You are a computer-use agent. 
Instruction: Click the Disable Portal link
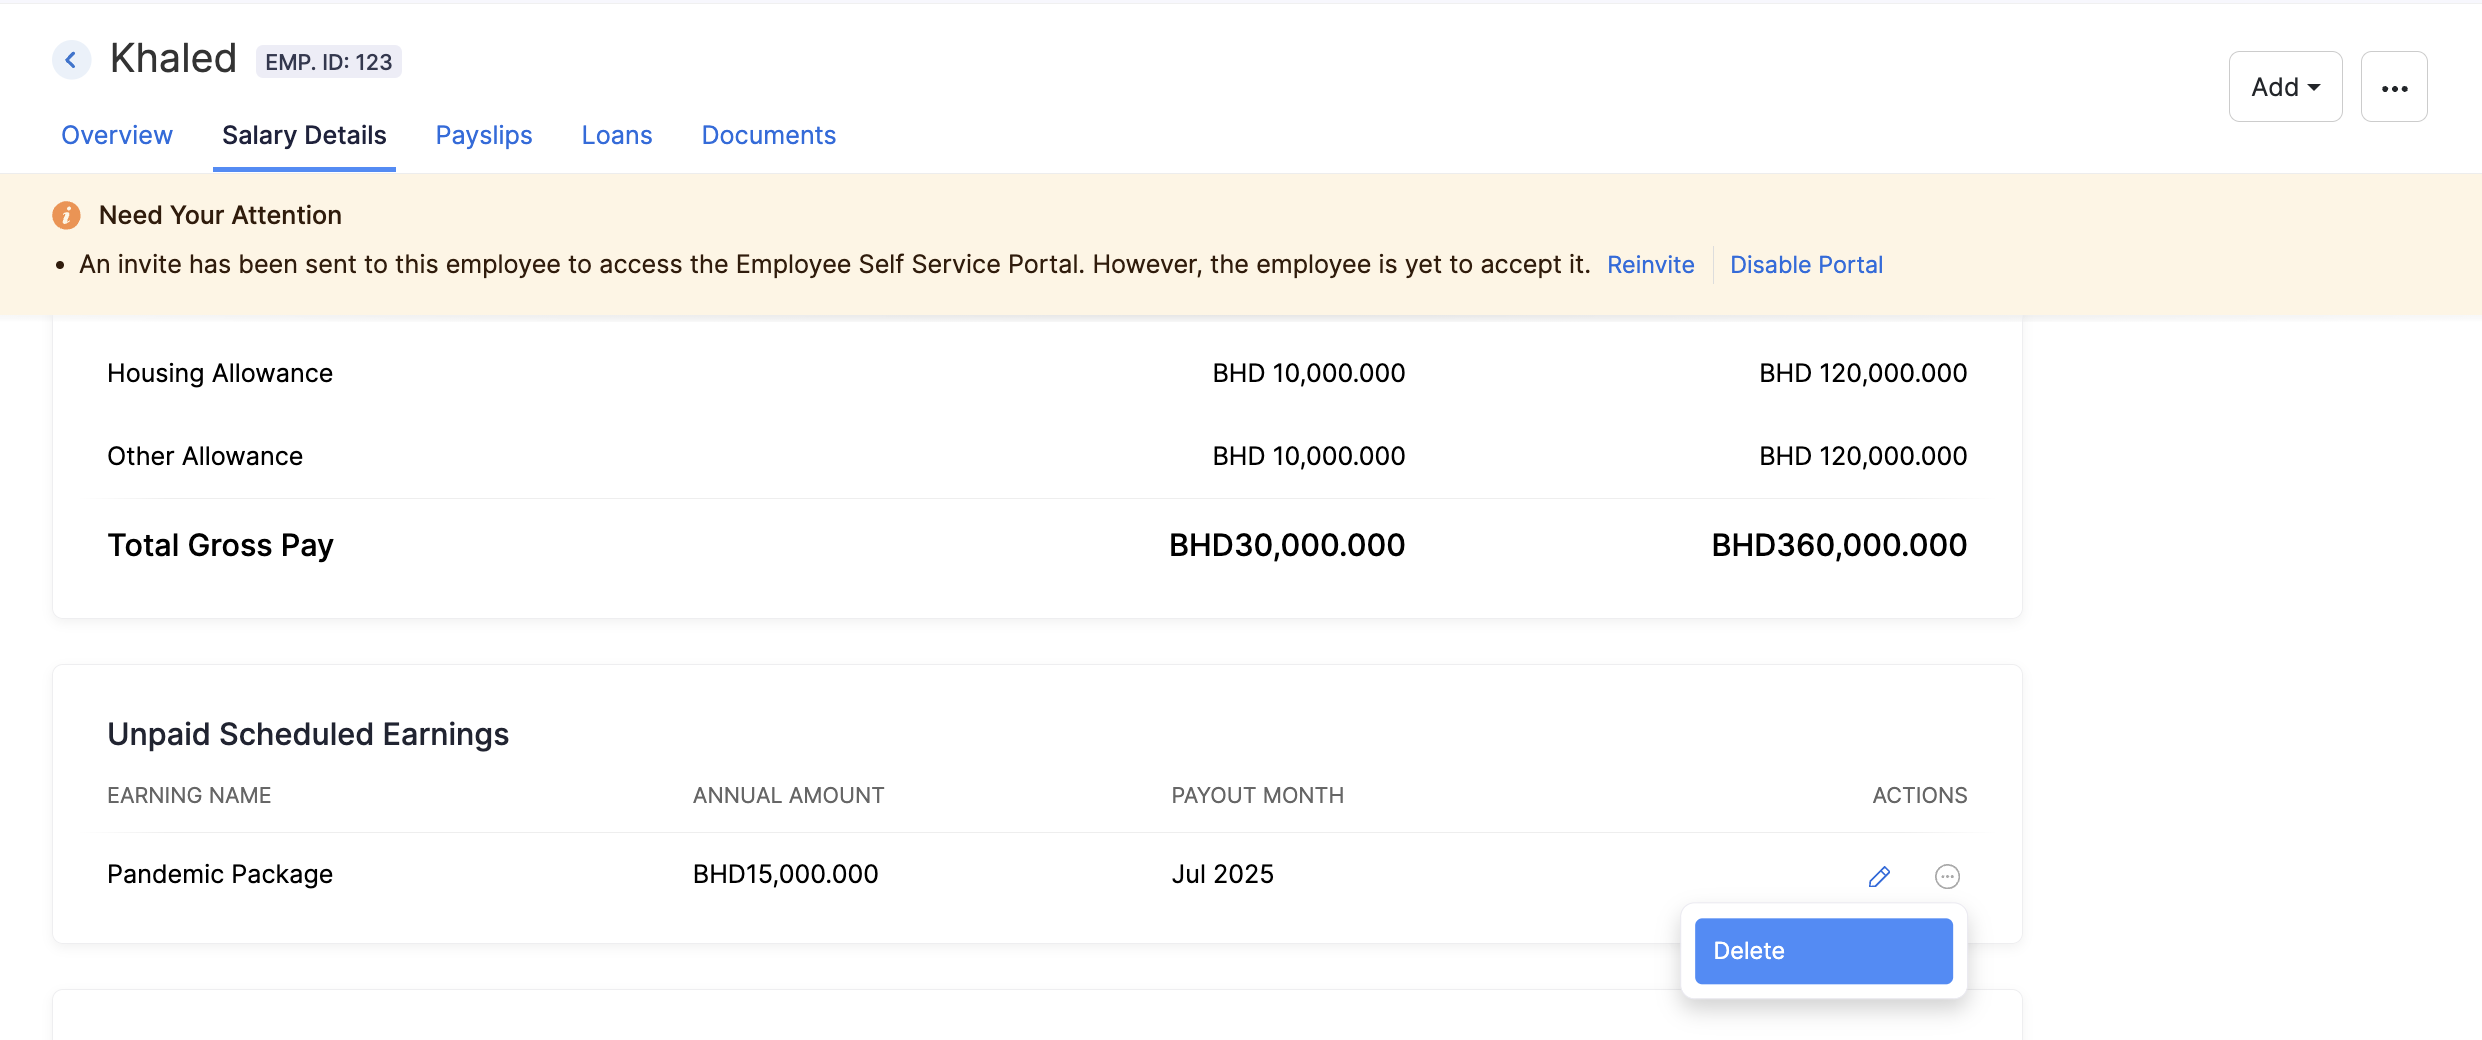(1806, 264)
